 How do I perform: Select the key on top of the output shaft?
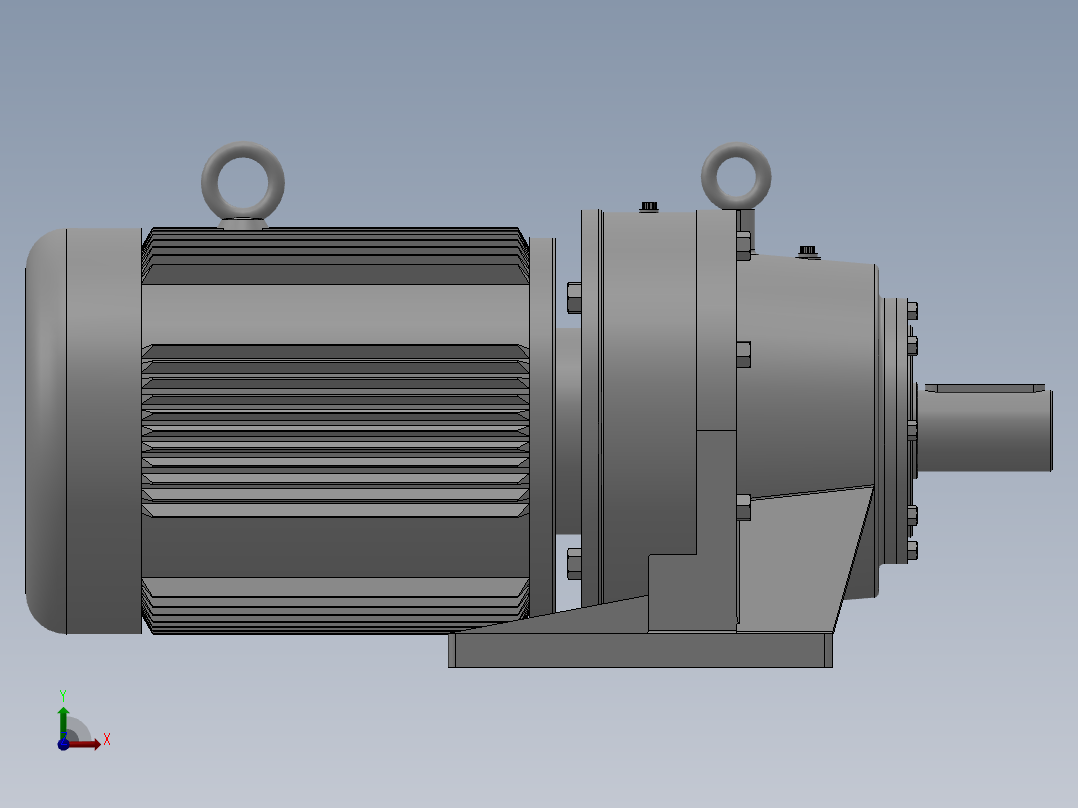(984, 389)
